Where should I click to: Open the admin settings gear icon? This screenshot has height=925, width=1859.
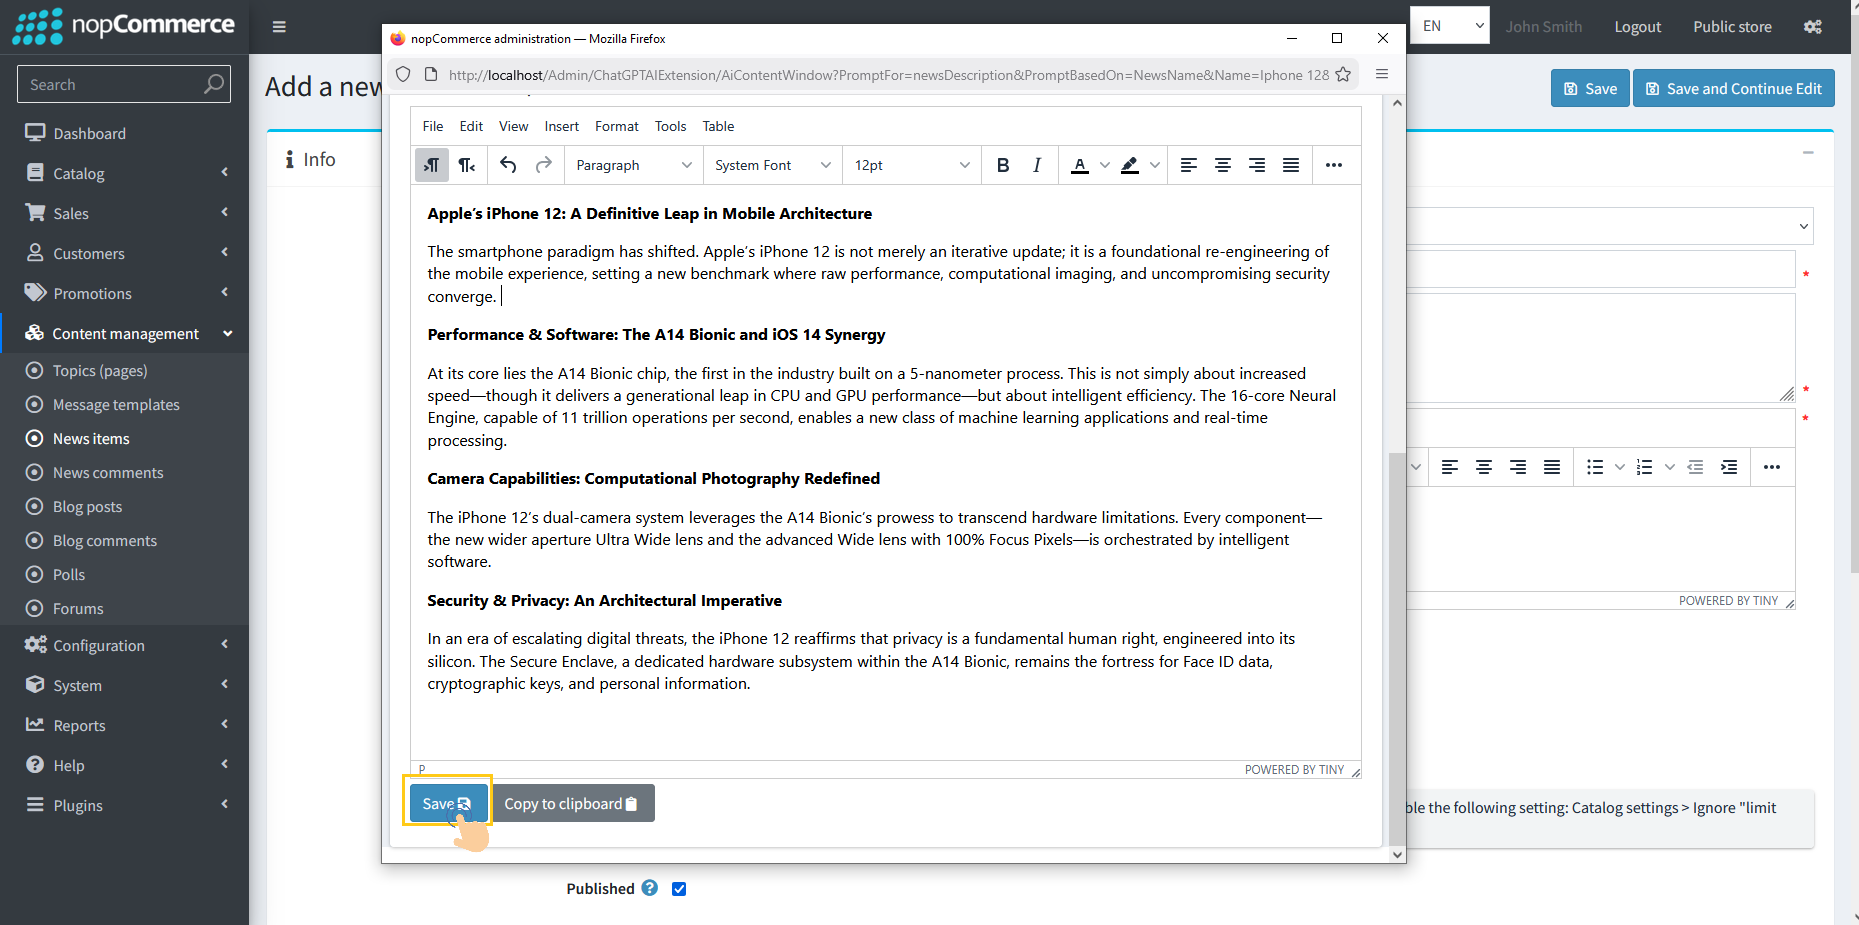point(1812,27)
